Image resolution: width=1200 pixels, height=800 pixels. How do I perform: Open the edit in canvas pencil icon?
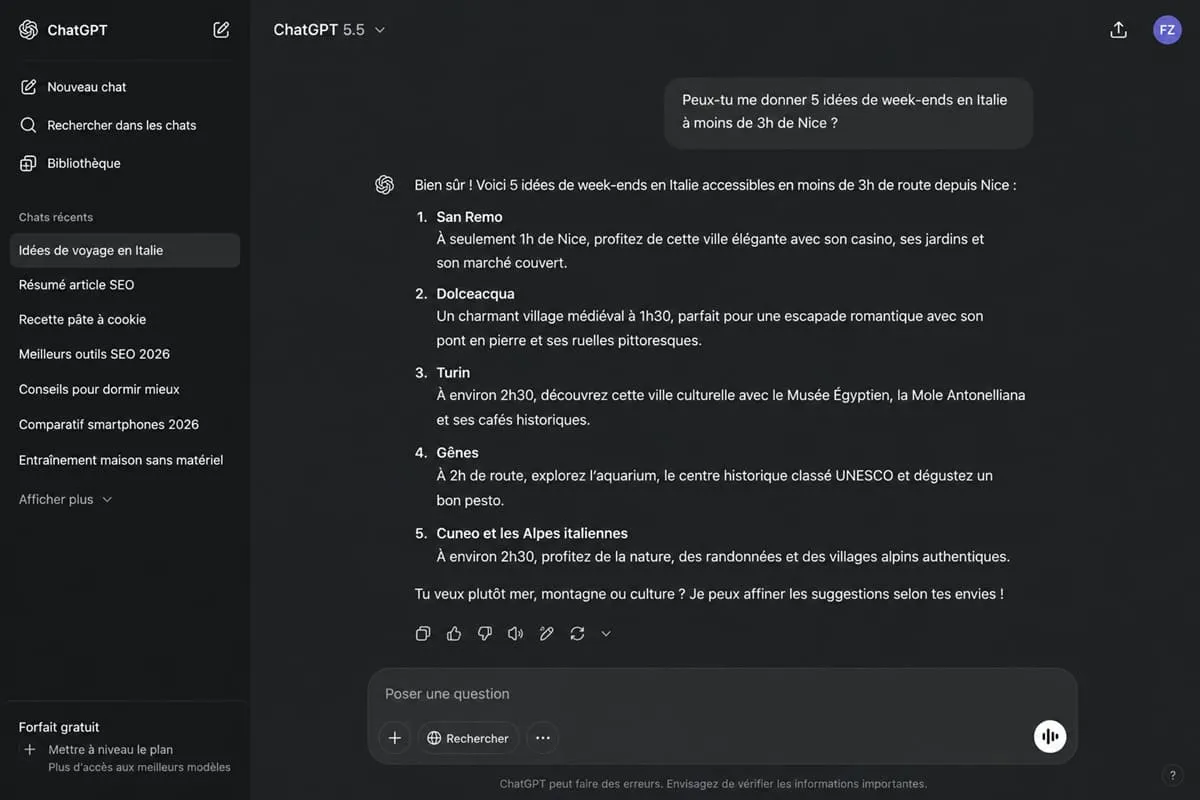(546, 633)
